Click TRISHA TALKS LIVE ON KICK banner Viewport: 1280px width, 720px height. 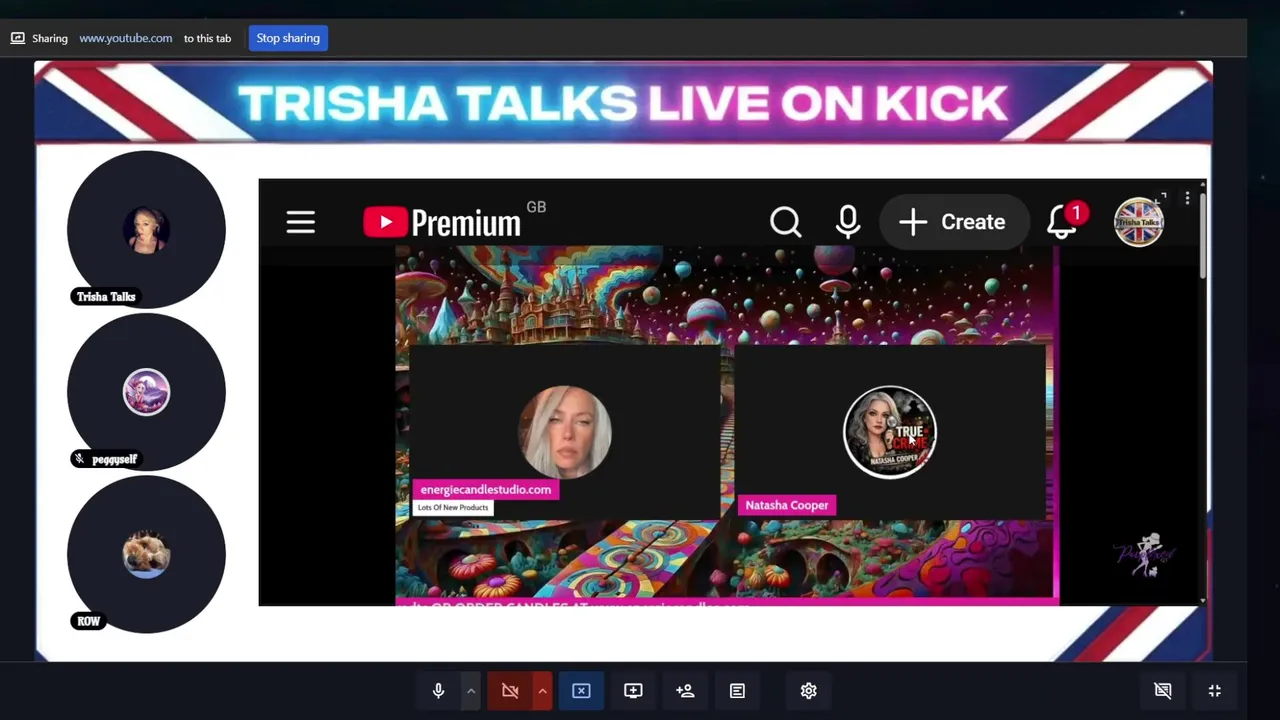[622, 102]
